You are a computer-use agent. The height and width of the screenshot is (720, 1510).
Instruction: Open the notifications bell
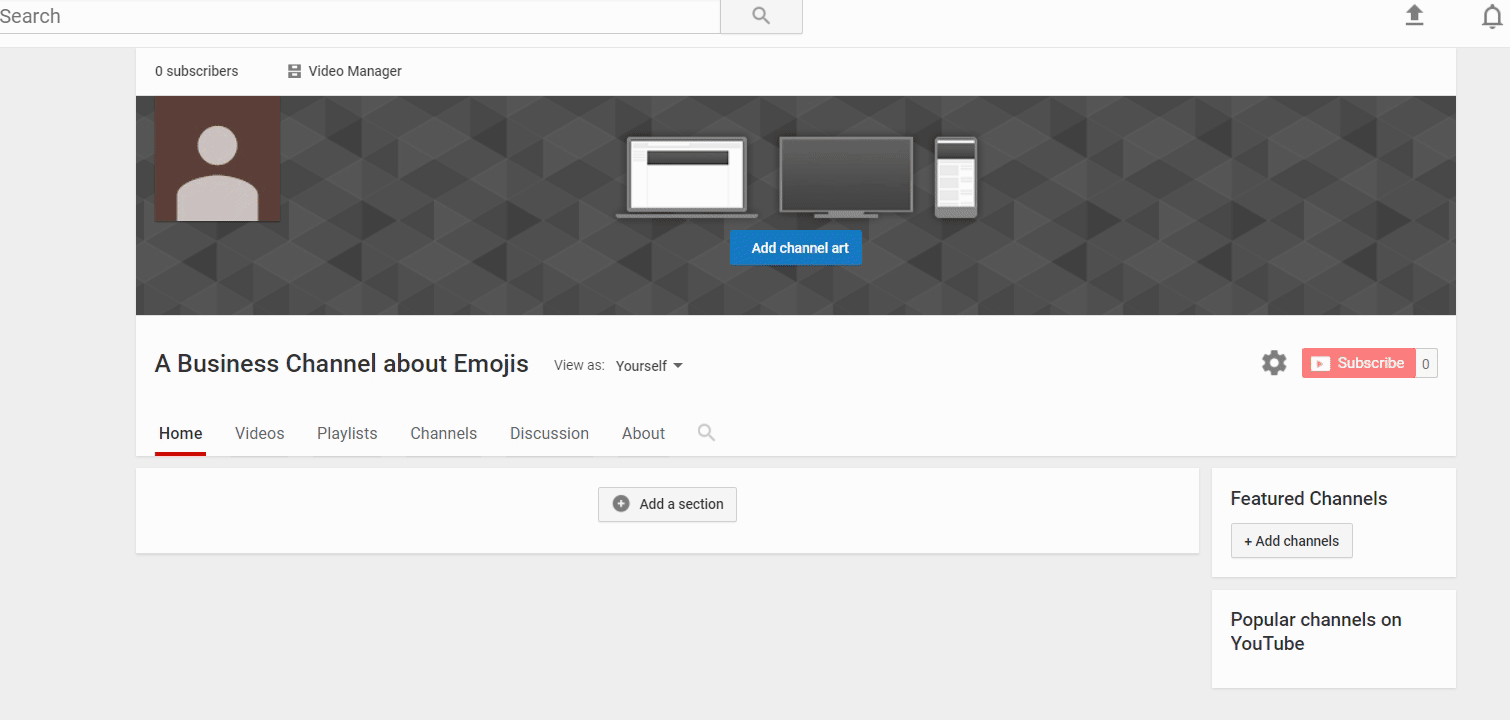click(x=1492, y=17)
